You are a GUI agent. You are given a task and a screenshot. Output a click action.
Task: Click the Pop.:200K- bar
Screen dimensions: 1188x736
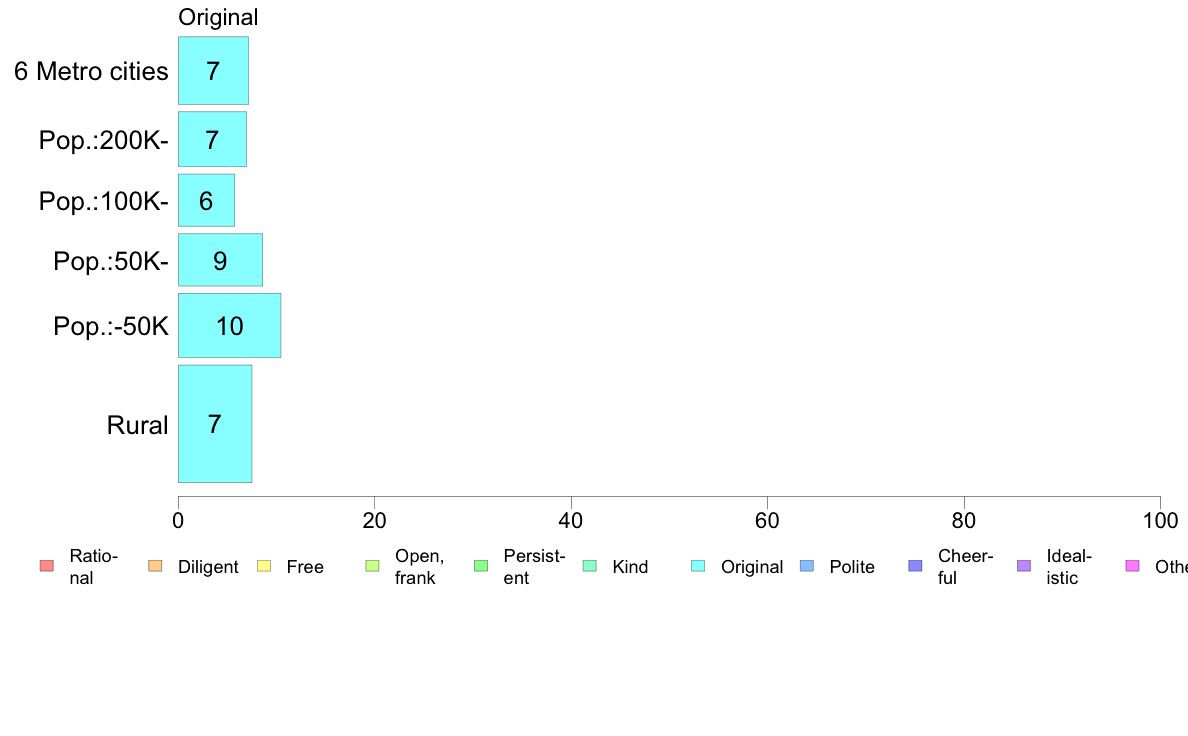[x=212, y=139]
